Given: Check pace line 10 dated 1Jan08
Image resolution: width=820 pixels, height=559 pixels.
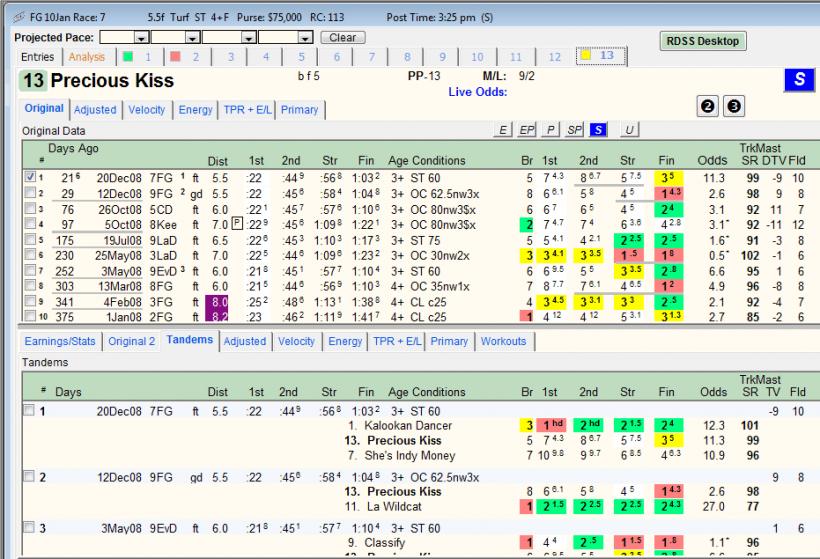Looking at the screenshot, I should [x=30, y=316].
